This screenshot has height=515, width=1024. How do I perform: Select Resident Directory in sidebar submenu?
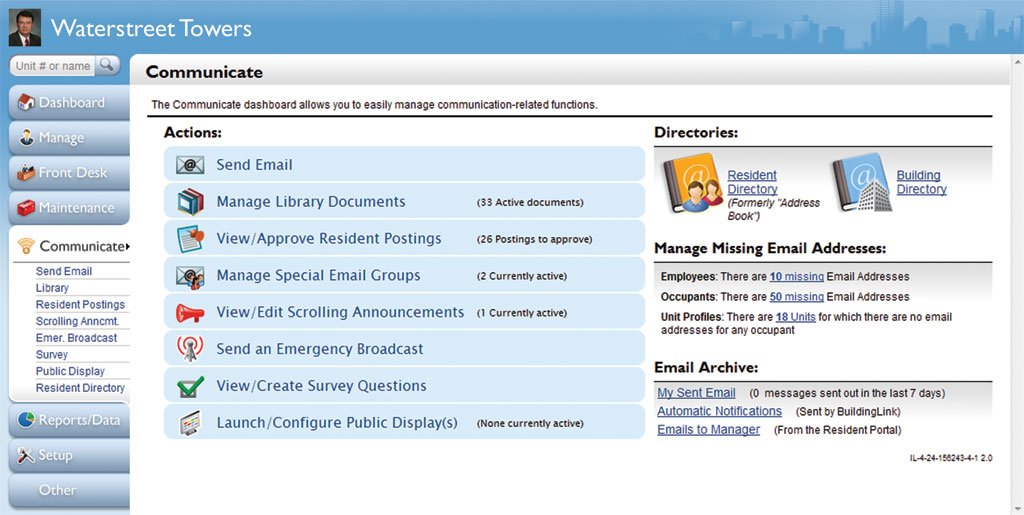pos(80,388)
